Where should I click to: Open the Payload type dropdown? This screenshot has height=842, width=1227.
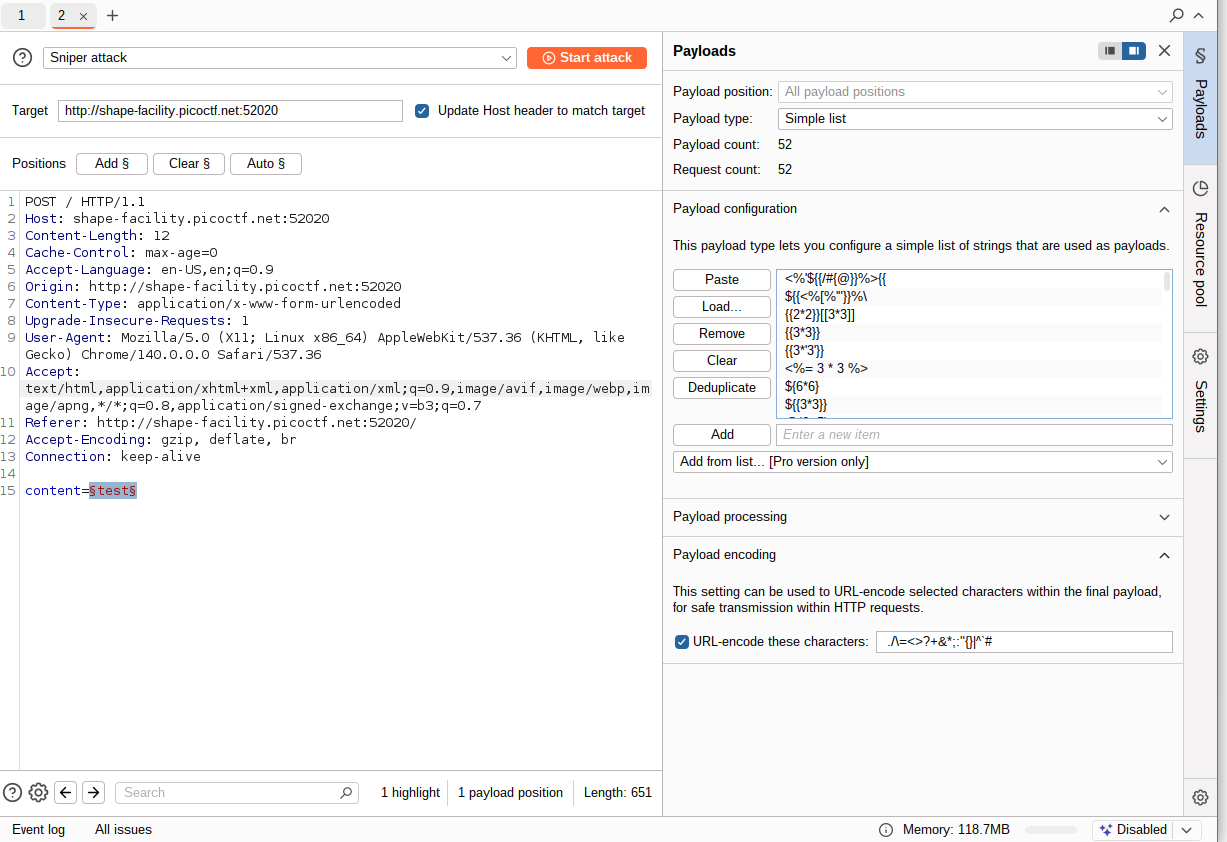pyautogui.click(x=975, y=119)
